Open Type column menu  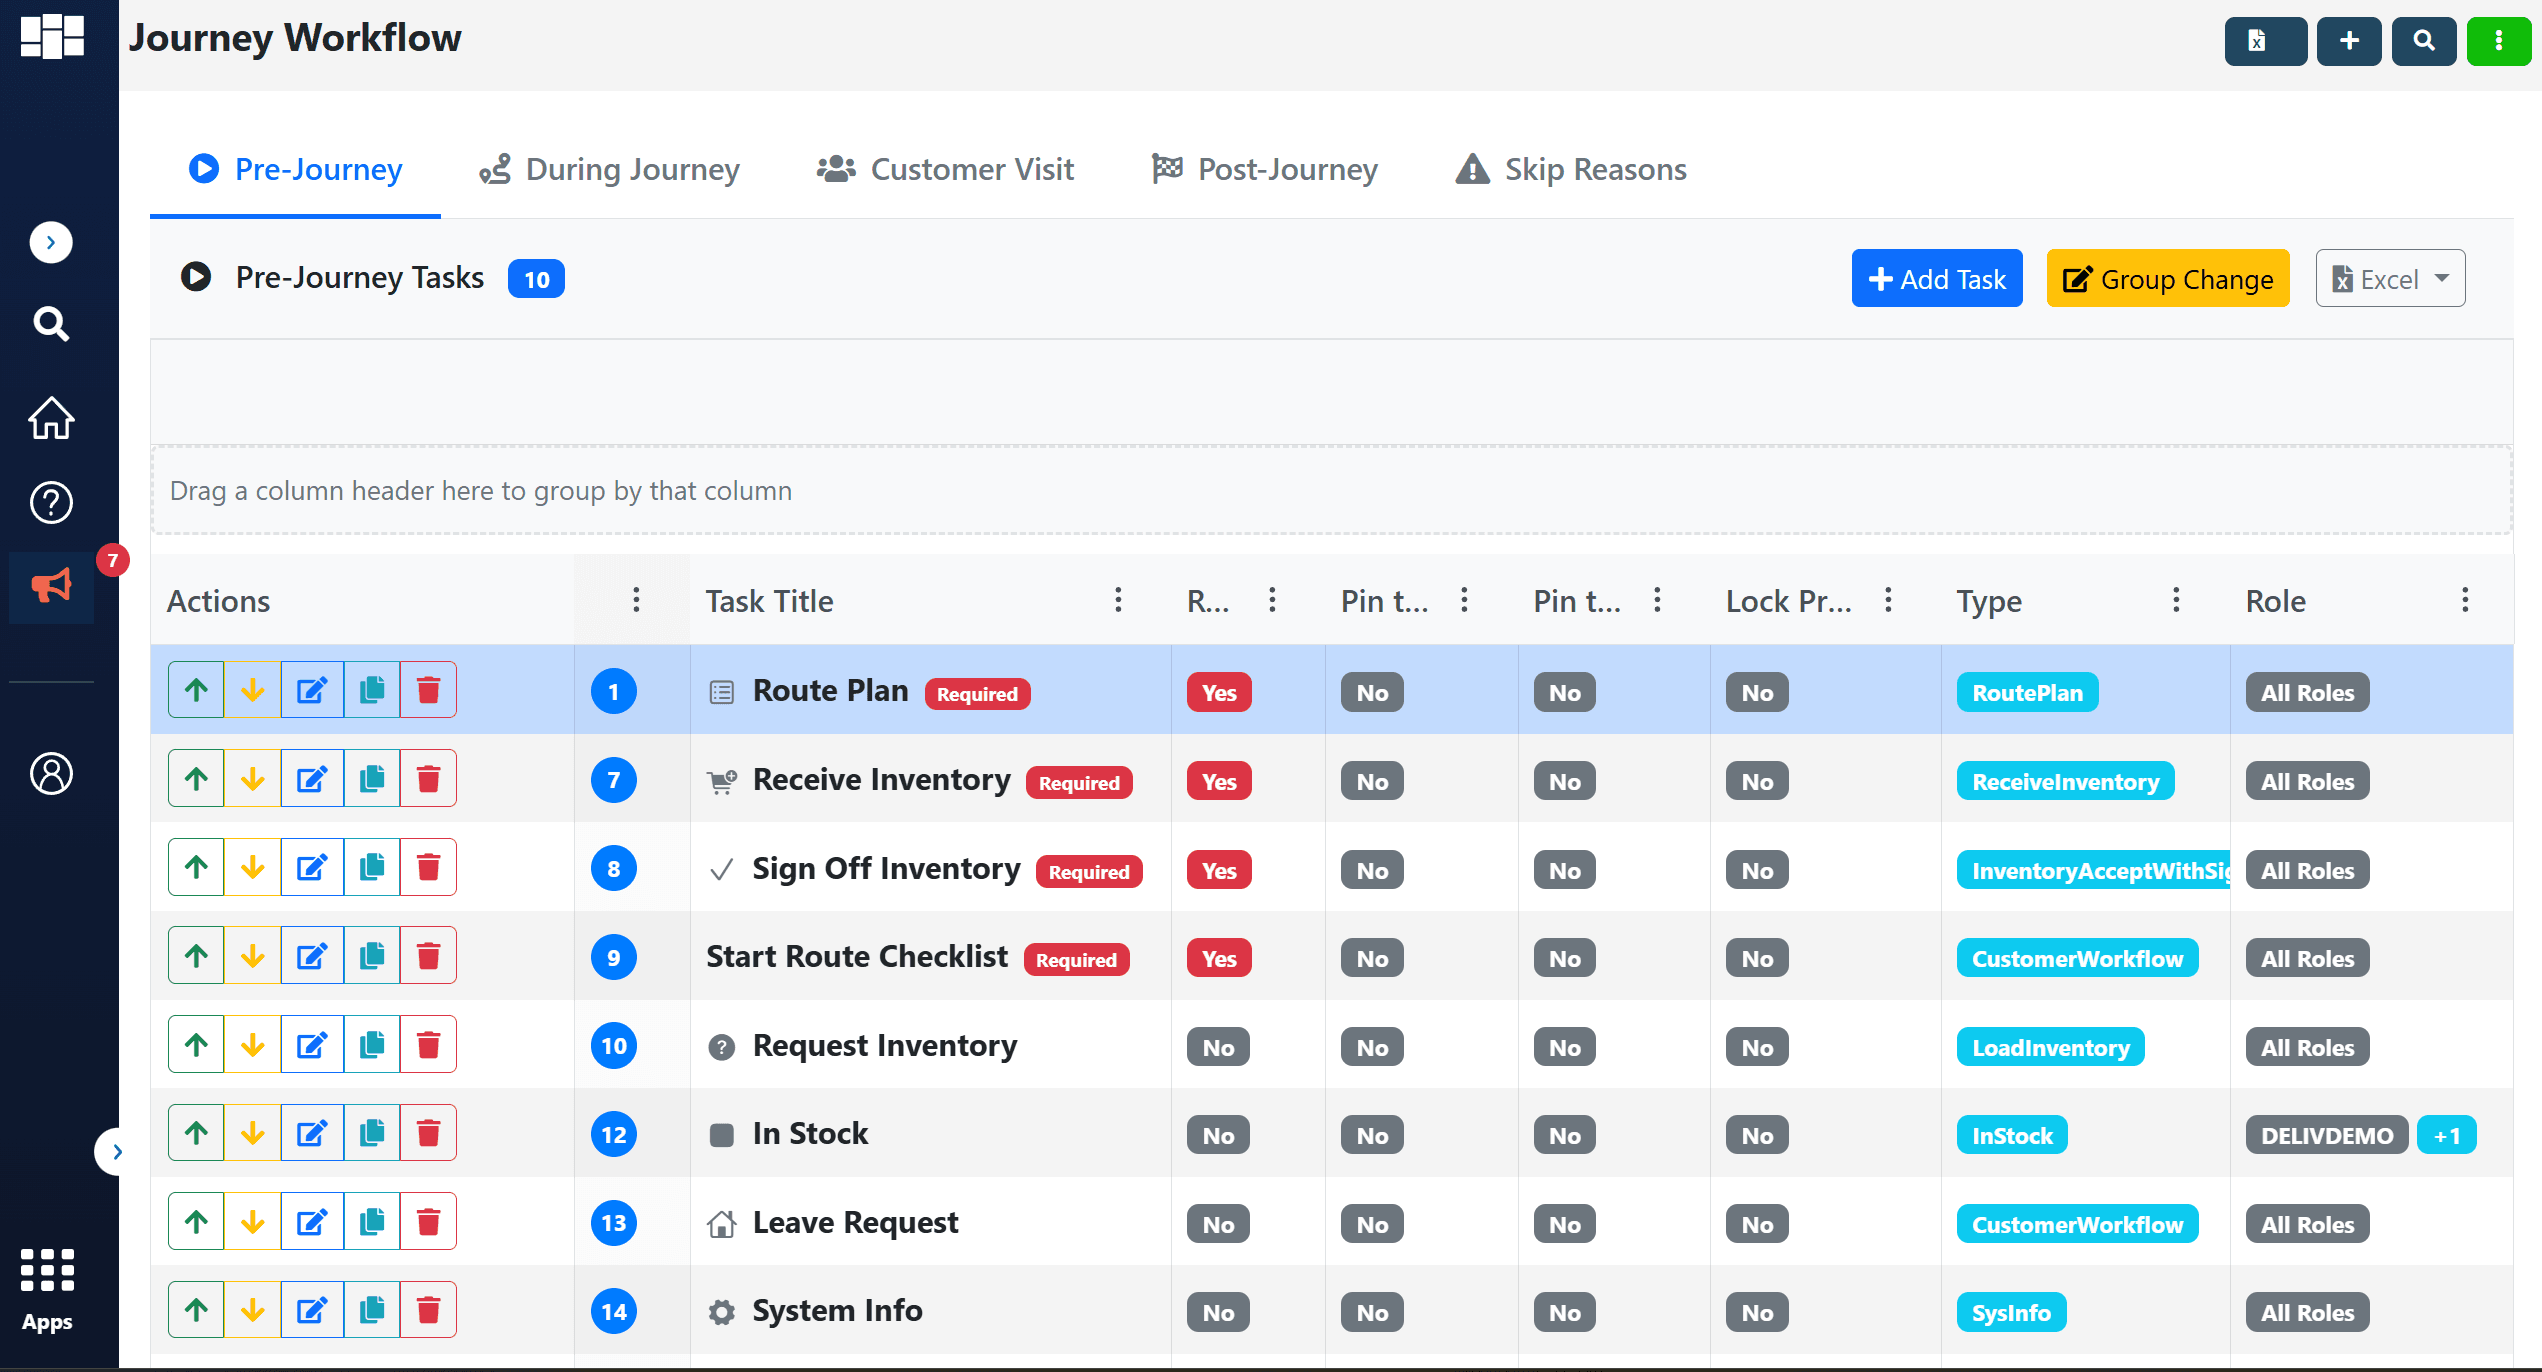tap(2176, 600)
